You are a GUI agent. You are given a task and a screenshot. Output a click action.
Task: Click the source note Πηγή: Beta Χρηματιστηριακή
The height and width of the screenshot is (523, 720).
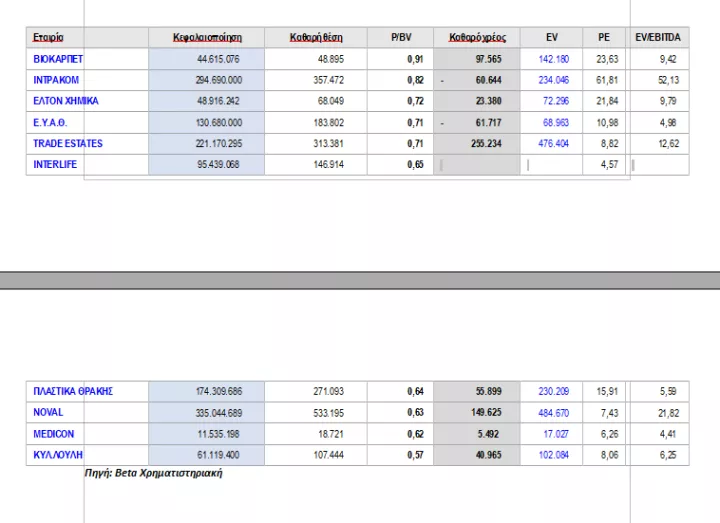153,473
